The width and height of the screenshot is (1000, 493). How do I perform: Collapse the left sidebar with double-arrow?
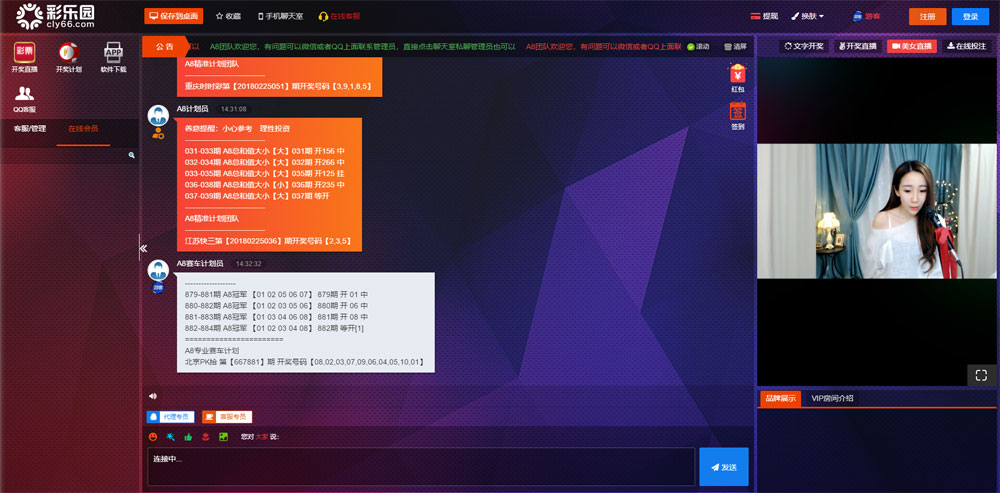(143, 248)
